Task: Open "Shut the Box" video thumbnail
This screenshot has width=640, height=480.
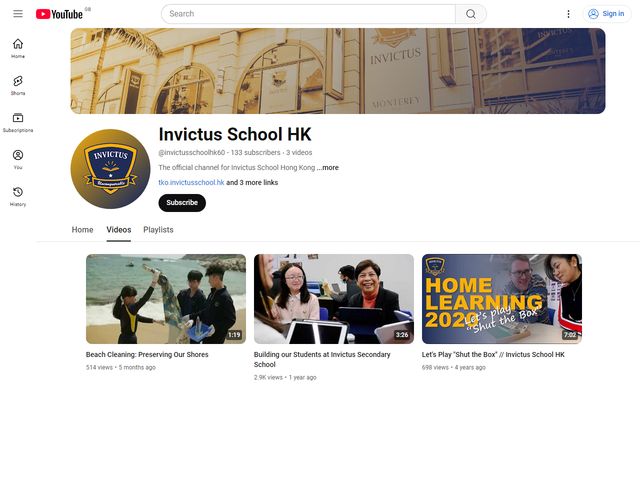Action: tap(501, 299)
